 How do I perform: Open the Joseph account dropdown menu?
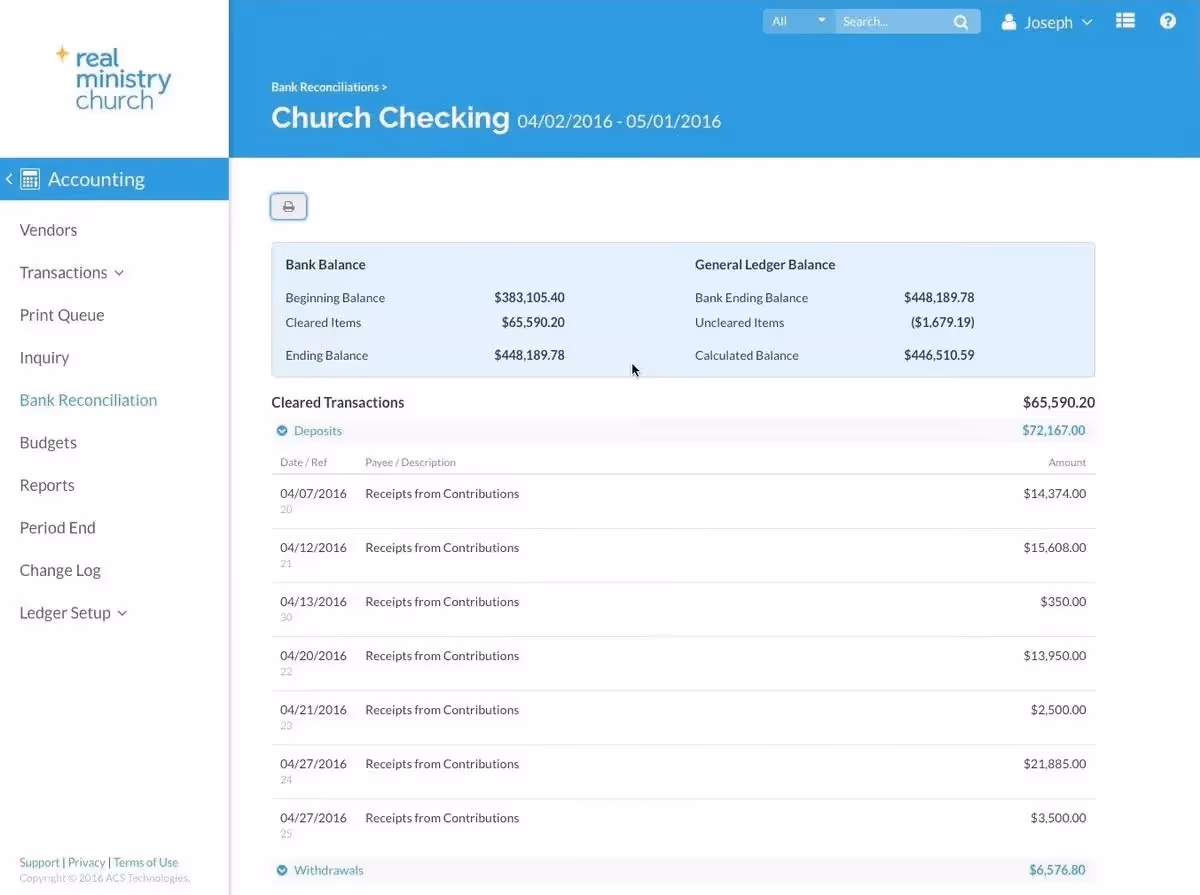click(x=1088, y=22)
